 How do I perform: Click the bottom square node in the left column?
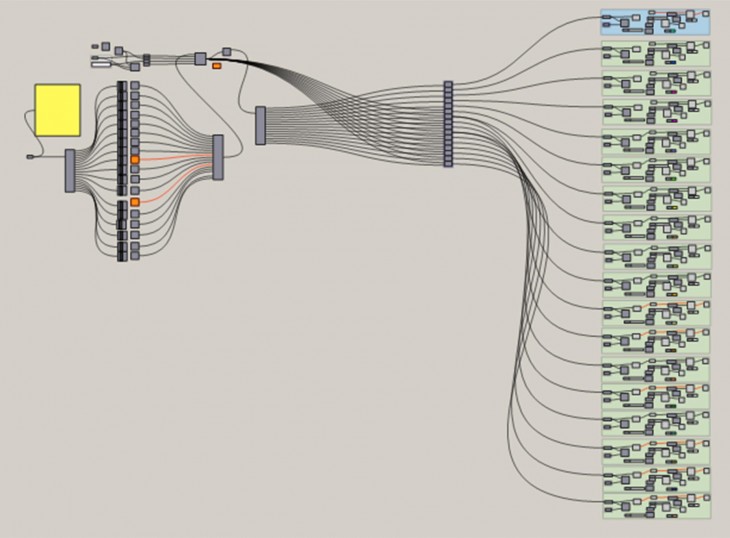click(135, 255)
